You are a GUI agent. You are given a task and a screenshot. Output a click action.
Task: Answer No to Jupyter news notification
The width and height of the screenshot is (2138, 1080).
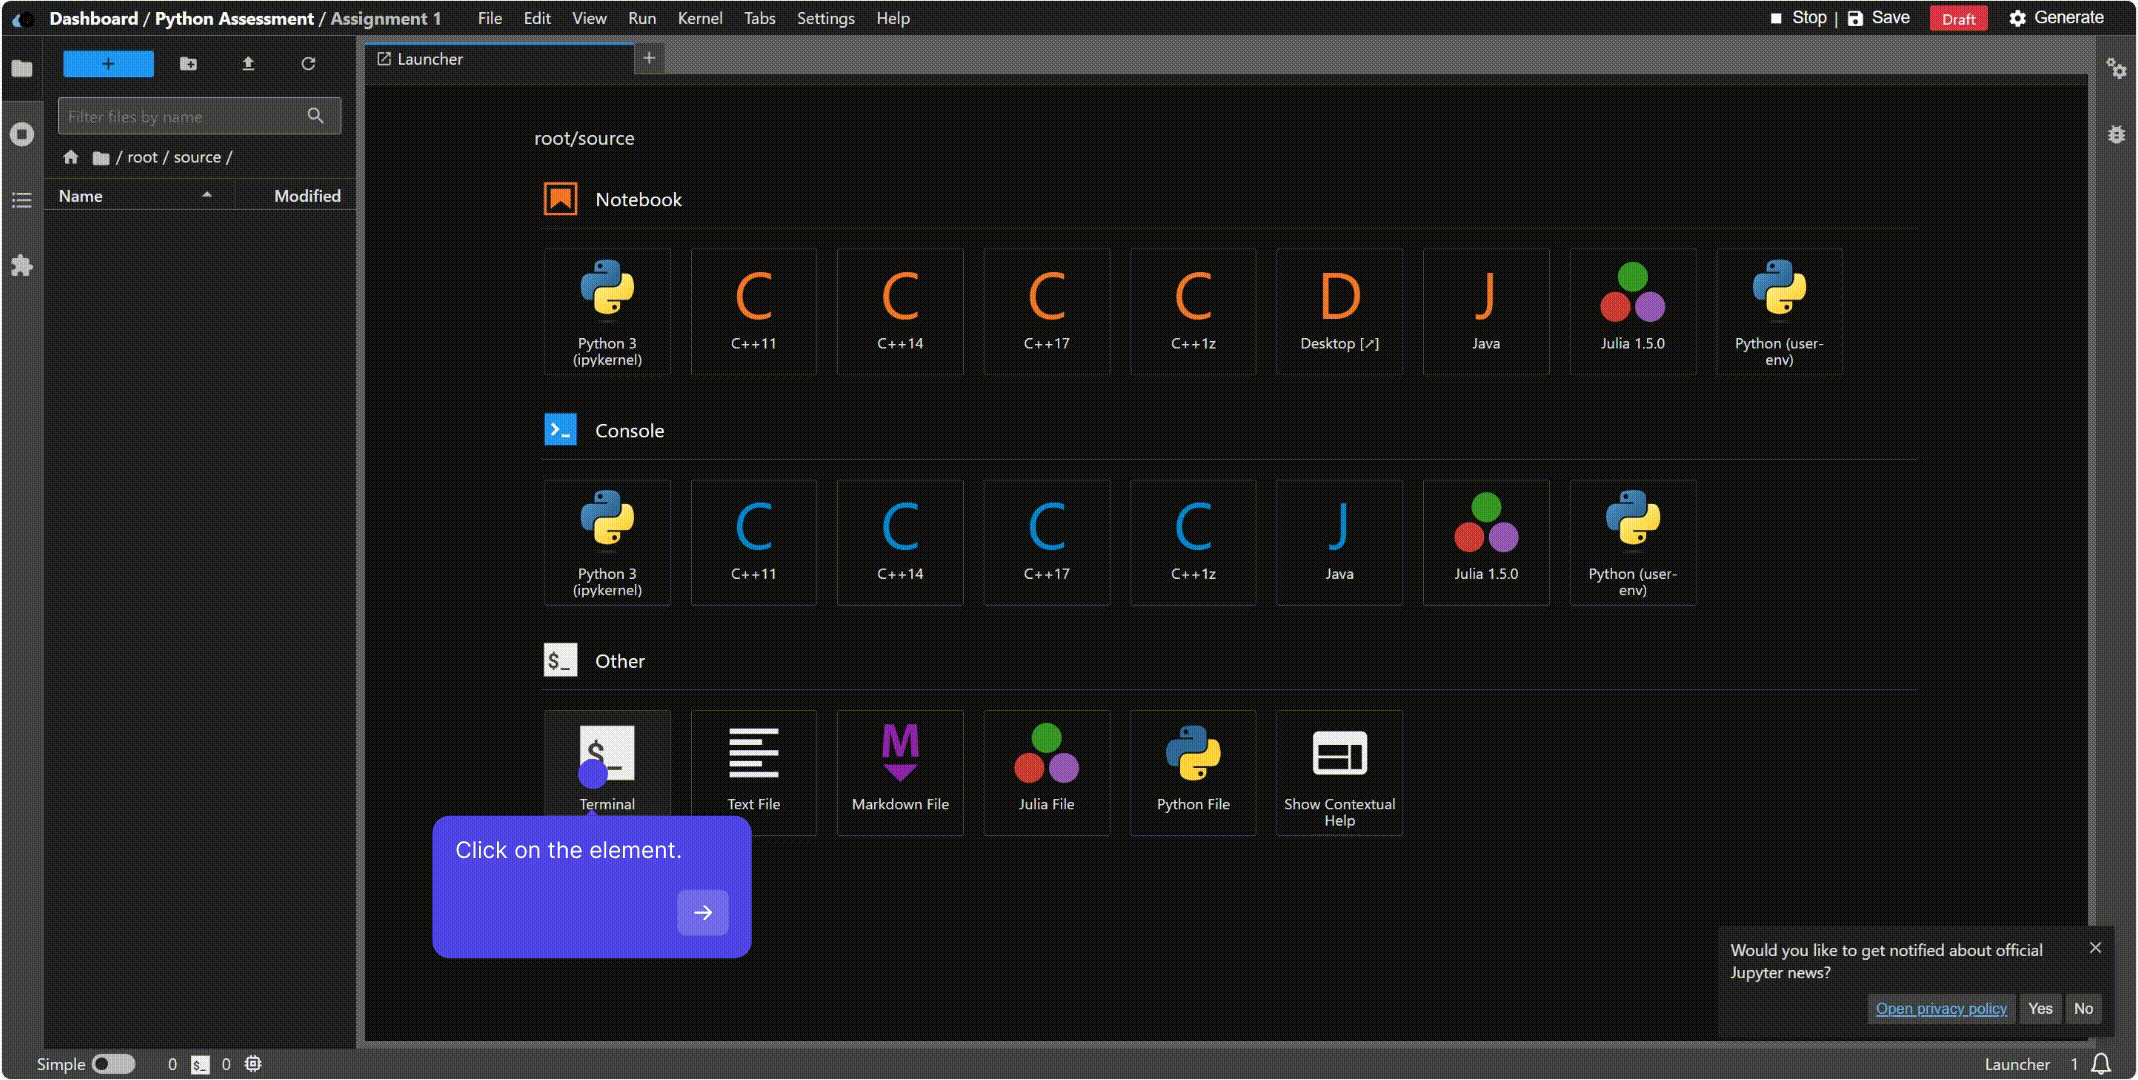(2083, 1008)
